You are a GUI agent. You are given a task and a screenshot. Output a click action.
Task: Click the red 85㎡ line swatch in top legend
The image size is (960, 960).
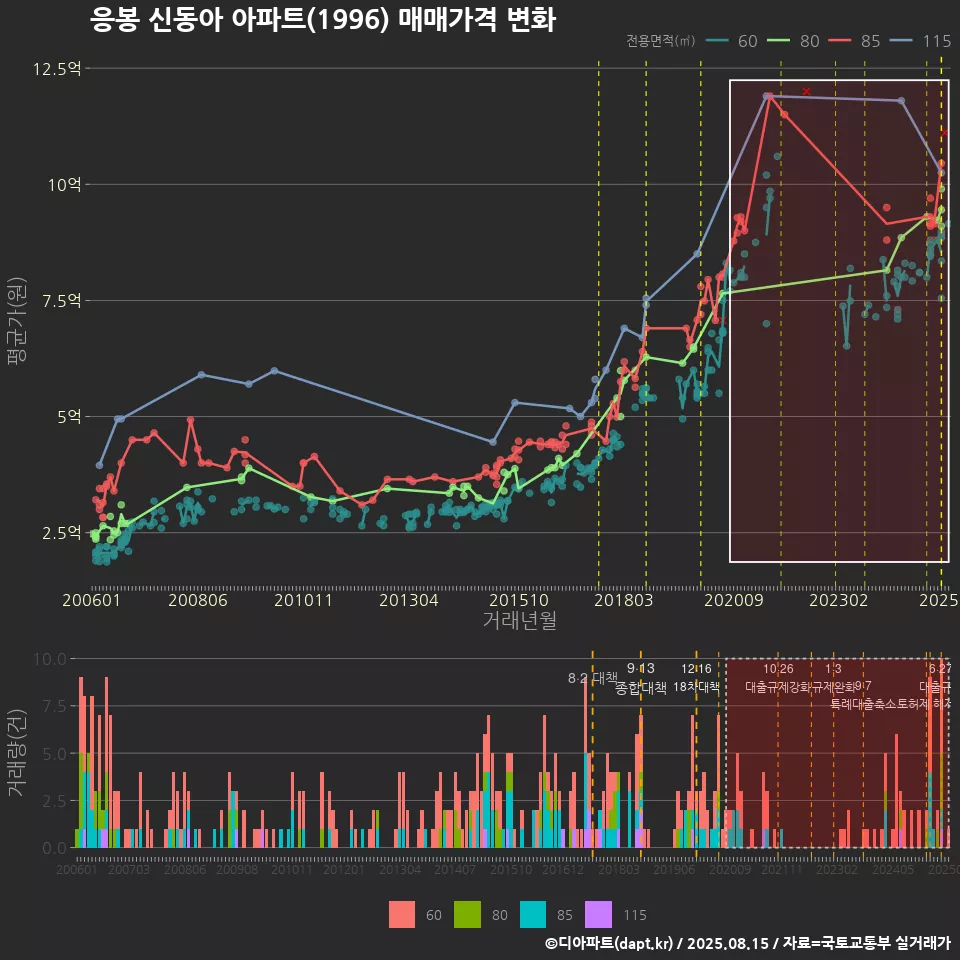(x=840, y=41)
